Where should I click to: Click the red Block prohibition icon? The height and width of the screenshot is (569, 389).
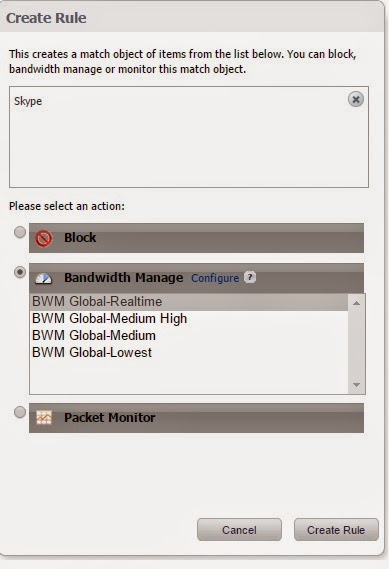44,239
